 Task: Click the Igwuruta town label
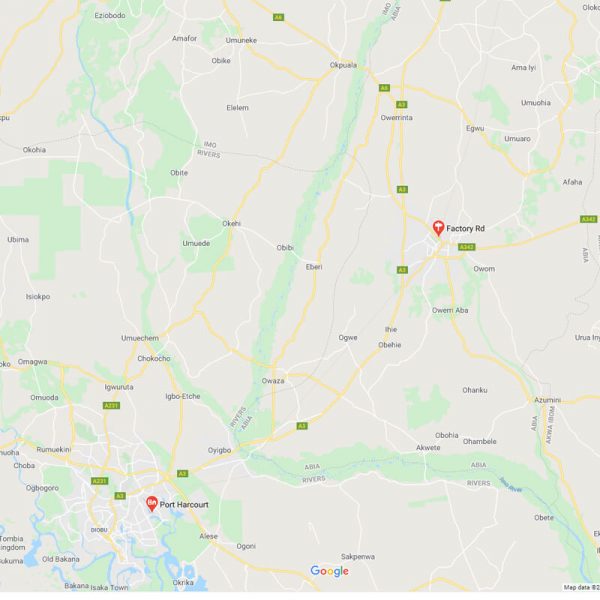tap(119, 387)
